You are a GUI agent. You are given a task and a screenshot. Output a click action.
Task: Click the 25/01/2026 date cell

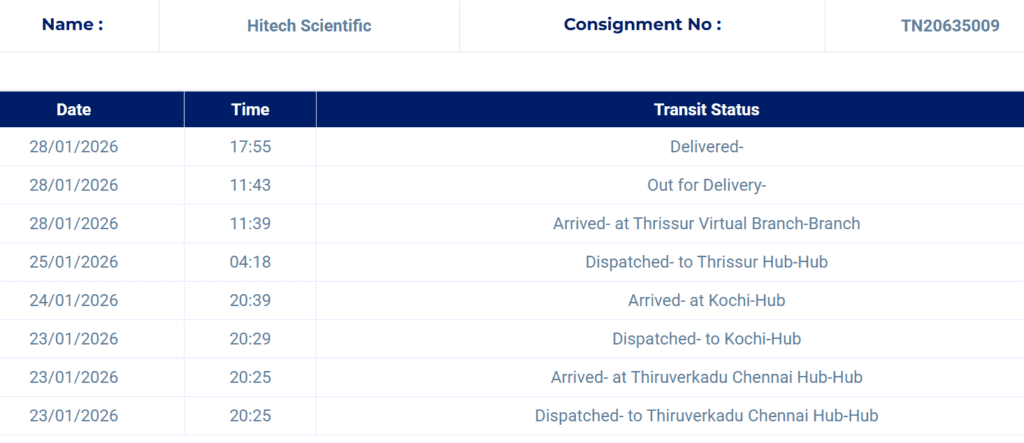click(74, 262)
